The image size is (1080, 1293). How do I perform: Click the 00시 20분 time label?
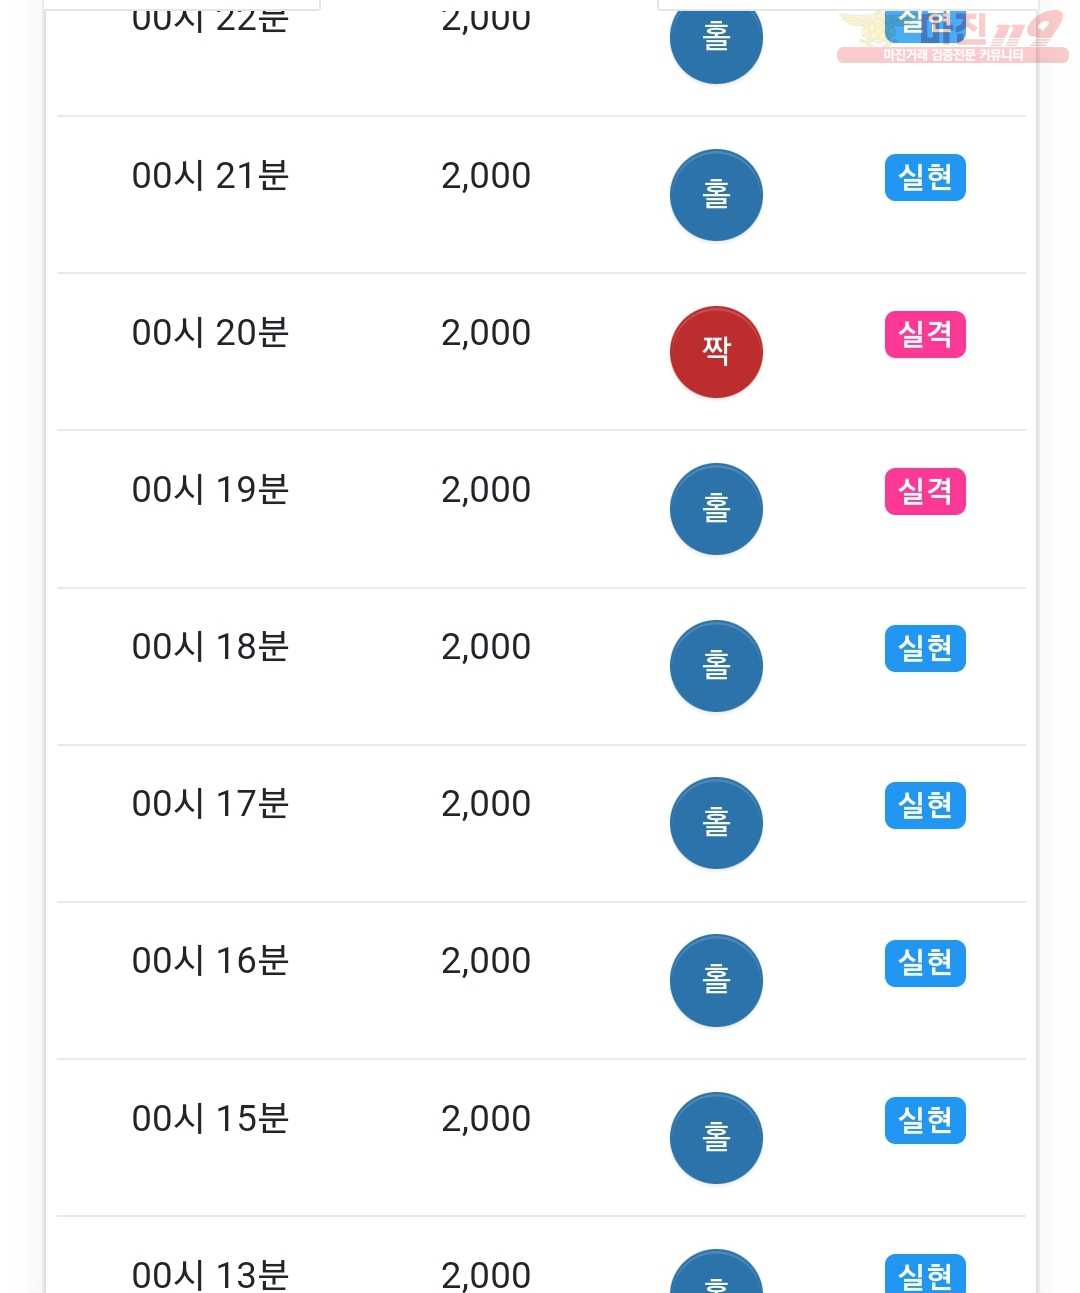[x=210, y=333]
